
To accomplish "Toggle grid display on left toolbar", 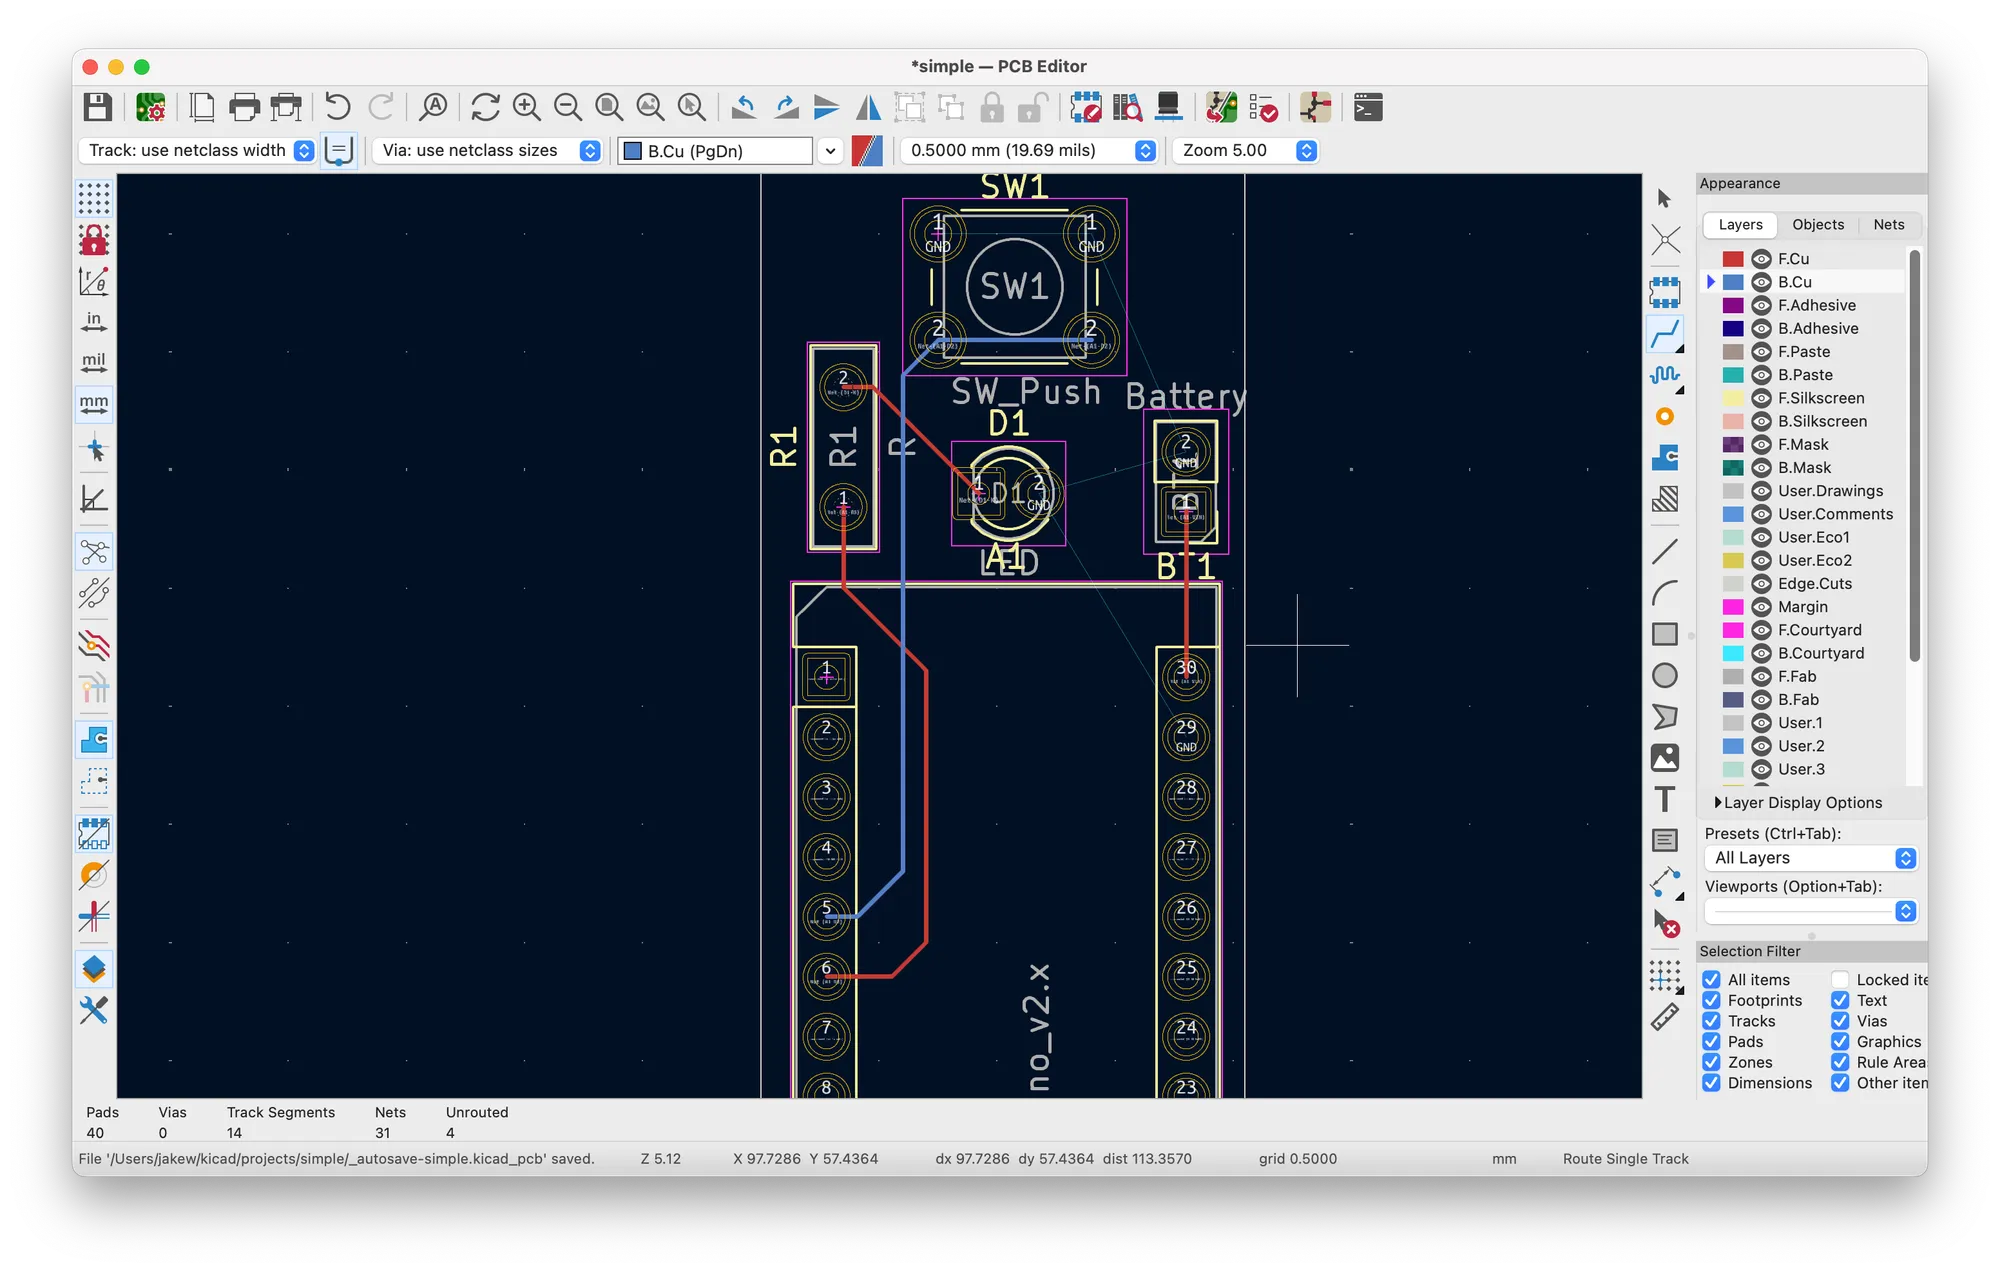I will pos(94,198).
